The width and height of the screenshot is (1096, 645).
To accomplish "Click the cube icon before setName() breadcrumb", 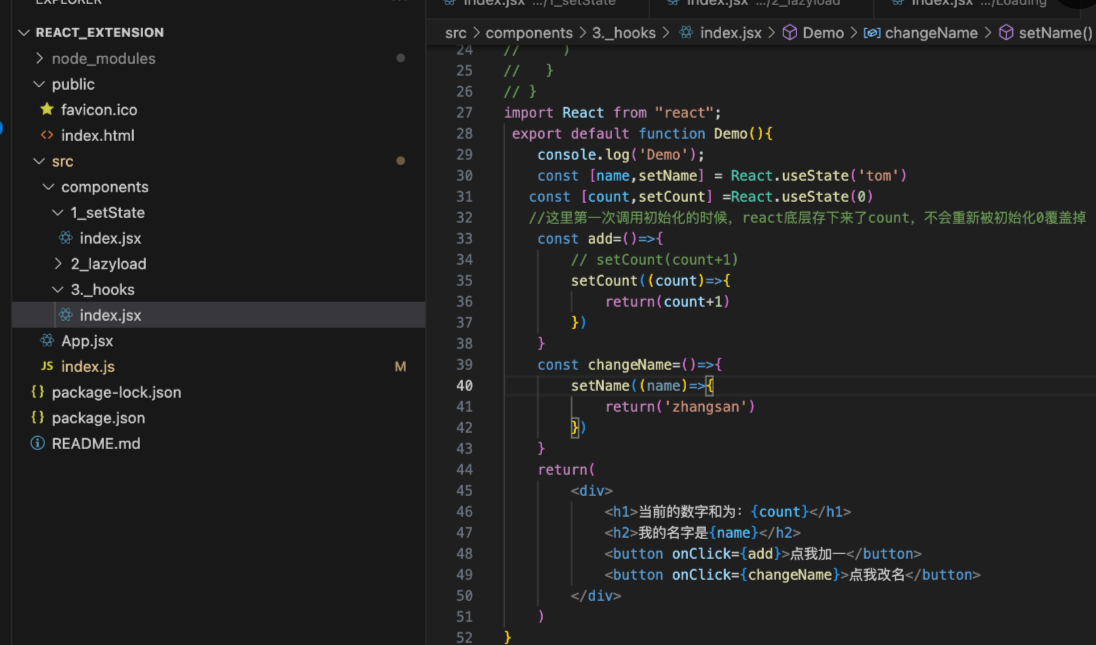I will coord(1006,33).
